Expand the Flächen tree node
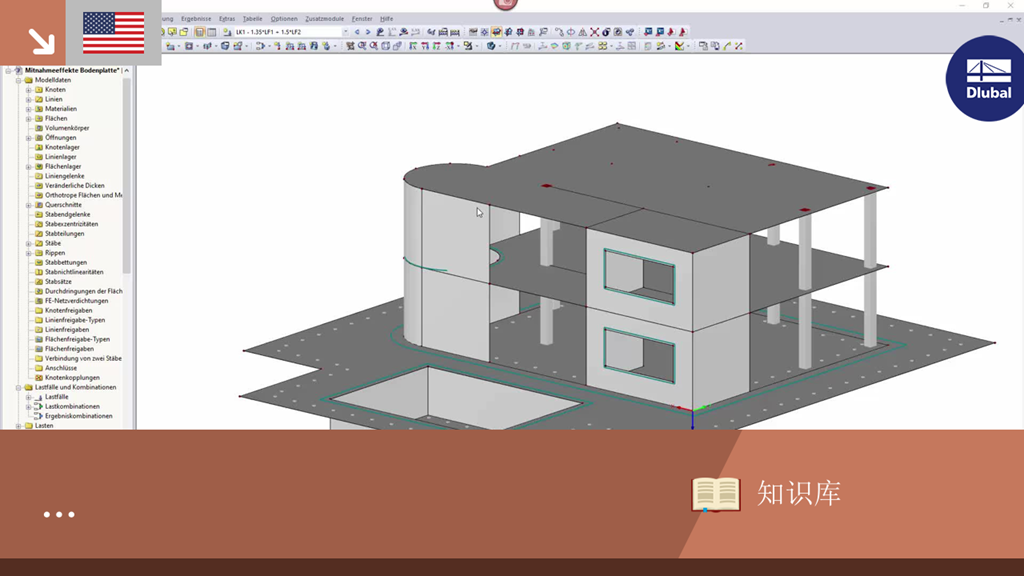Viewport: 1024px width, 576px height. (29, 119)
